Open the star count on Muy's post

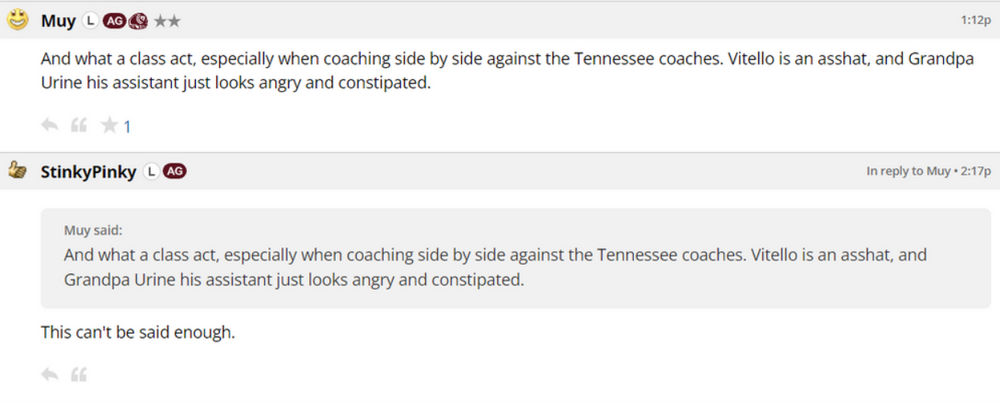click(x=127, y=126)
